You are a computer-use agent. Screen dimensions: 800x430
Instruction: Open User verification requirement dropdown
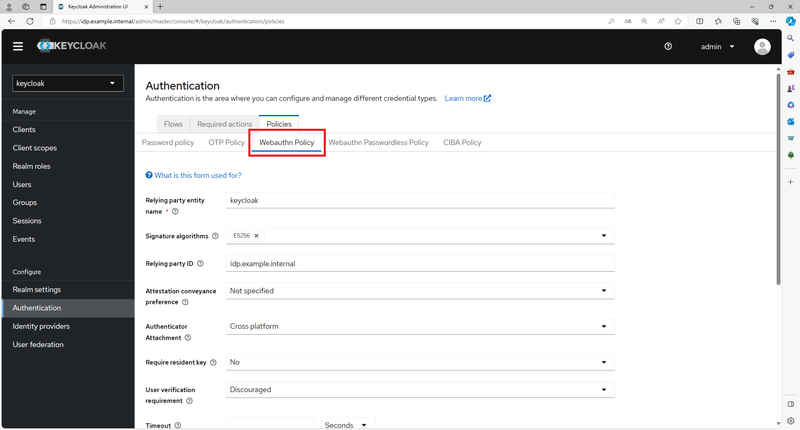pos(420,390)
